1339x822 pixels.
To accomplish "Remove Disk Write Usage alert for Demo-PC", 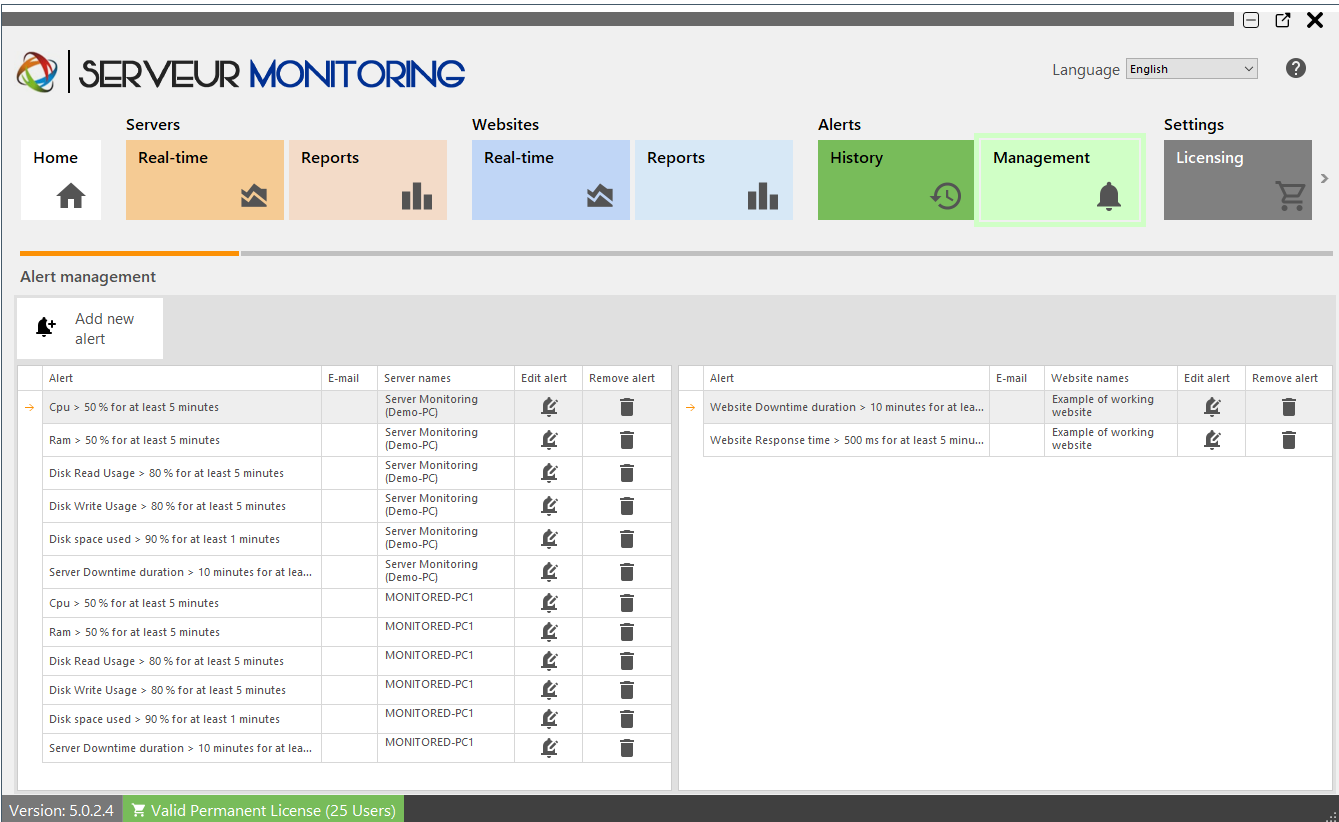I will point(627,506).
